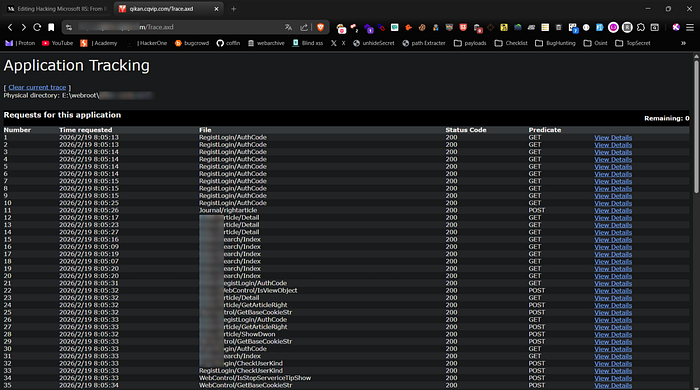This screenshot has height=390, width=700.
Task: Expand the TopSecret bookmark folder
Action: tap(633, 43)
